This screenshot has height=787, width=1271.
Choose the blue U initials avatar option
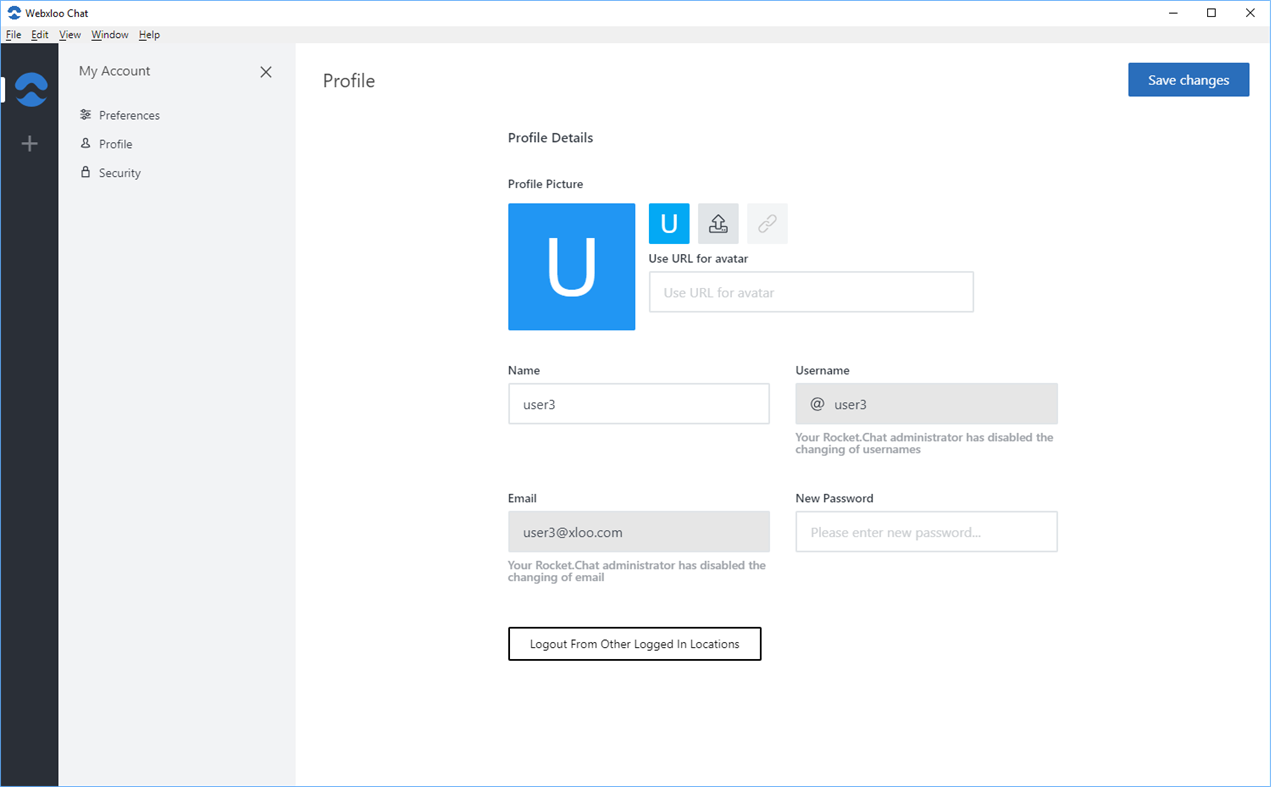point(669,223)
